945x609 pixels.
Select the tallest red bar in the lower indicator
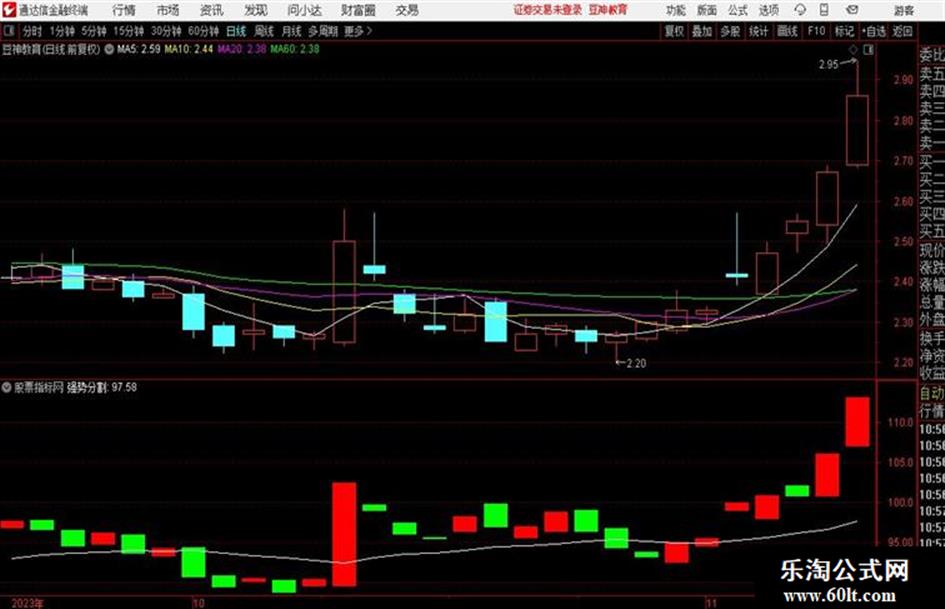pos(344,534)
